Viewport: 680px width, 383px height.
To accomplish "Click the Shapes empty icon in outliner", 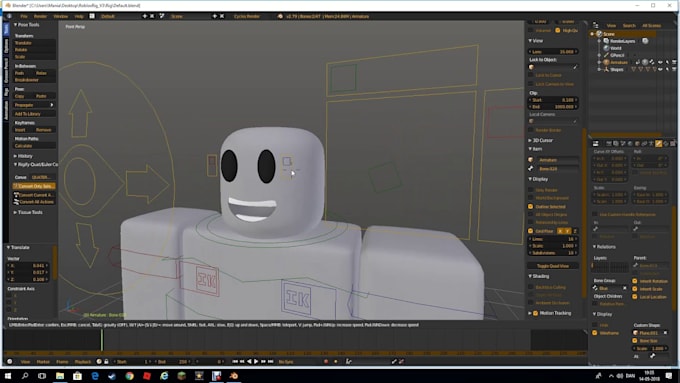I will pos(606,69).
